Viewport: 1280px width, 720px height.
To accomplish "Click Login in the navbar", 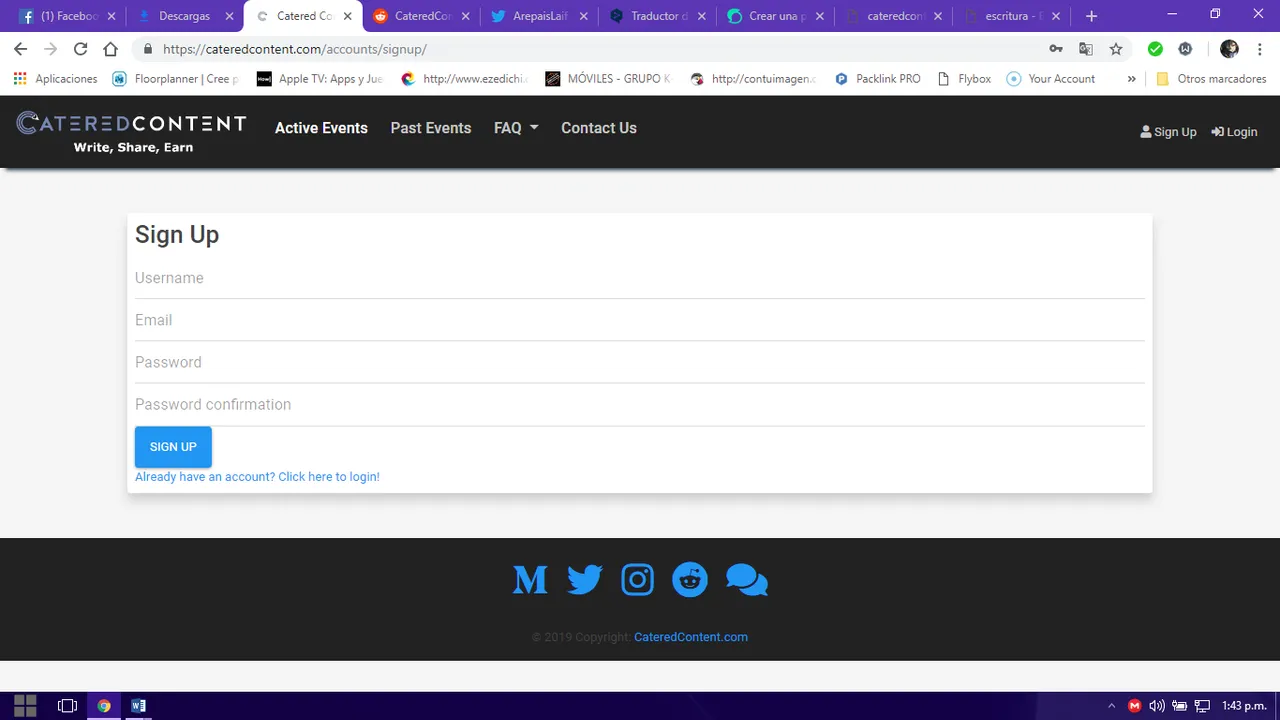I will pyautogui.click(x=1234, y=132).
